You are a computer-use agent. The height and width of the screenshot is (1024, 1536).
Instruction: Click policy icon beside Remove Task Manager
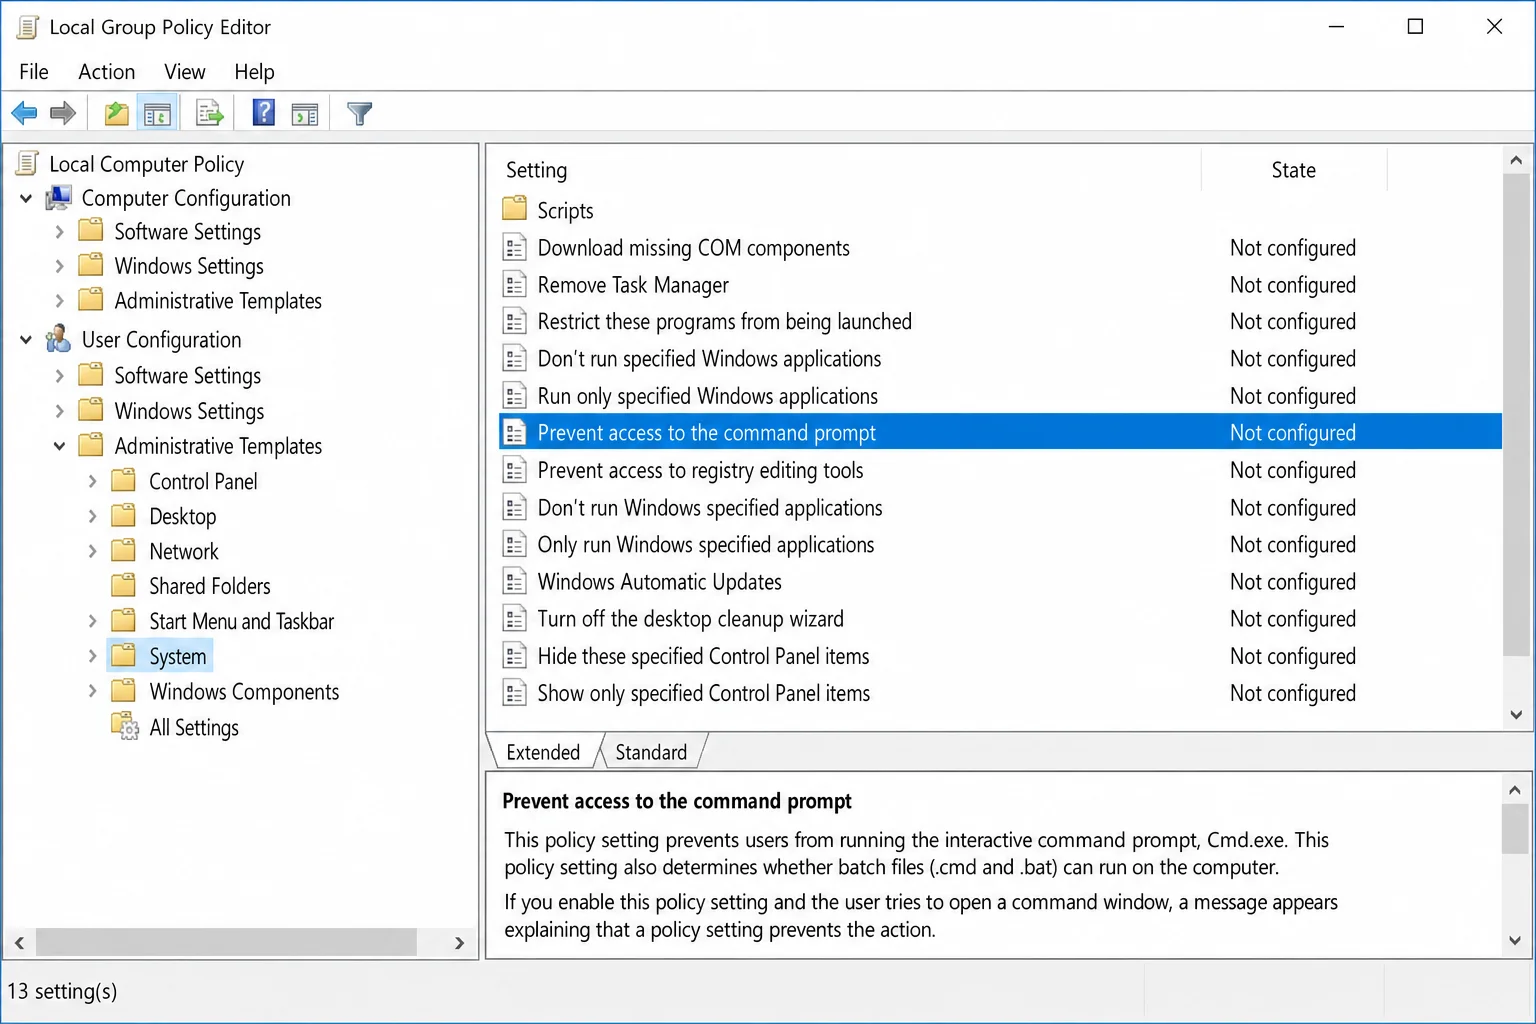click(514, 285)
